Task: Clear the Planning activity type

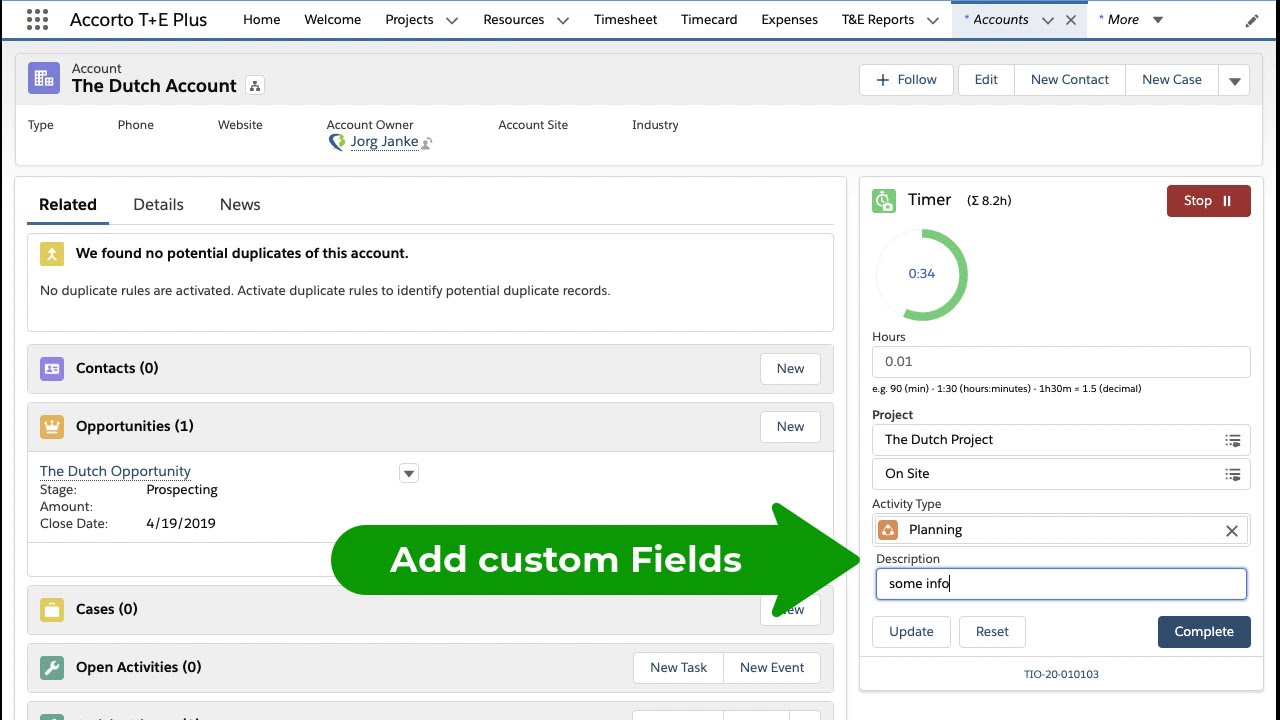Action: pyautogui.click(x=1232, y=531)
